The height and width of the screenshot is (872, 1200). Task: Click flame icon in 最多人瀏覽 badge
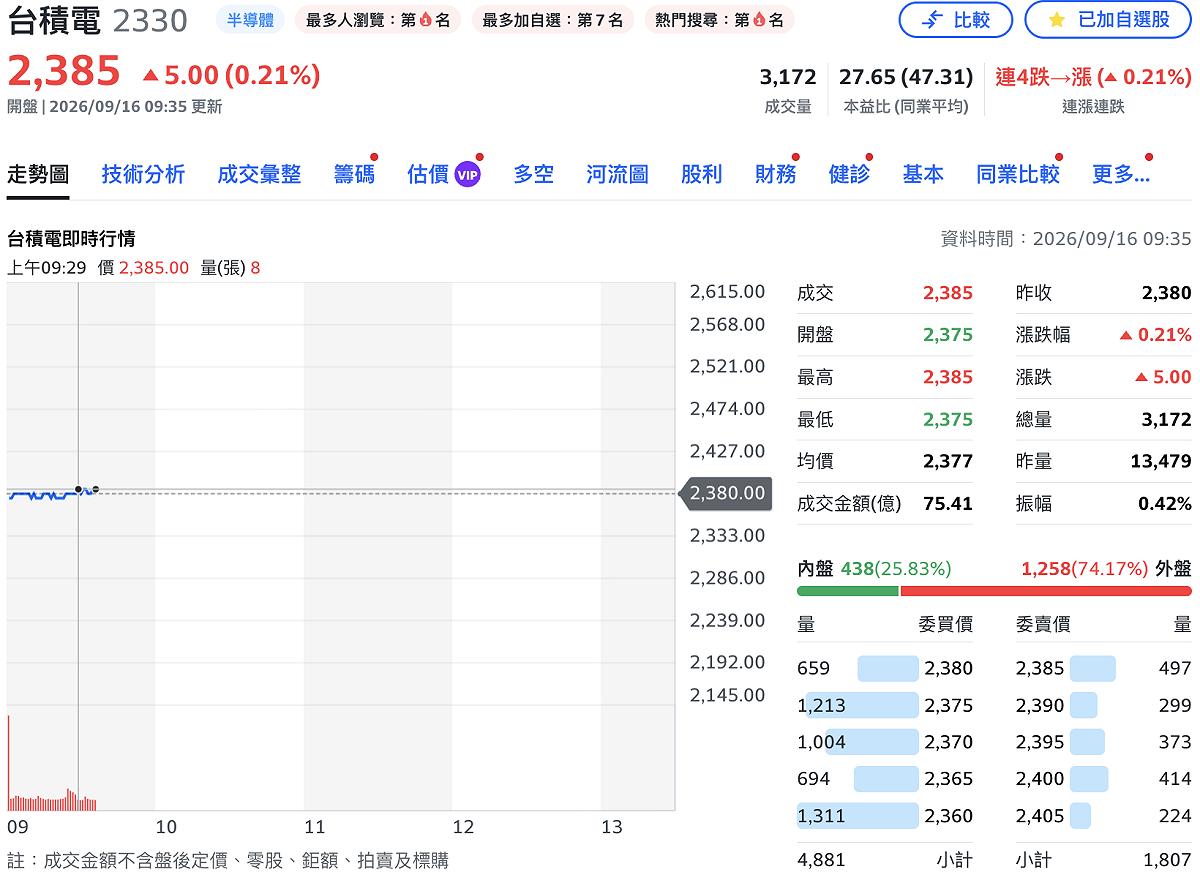[425, 20]
